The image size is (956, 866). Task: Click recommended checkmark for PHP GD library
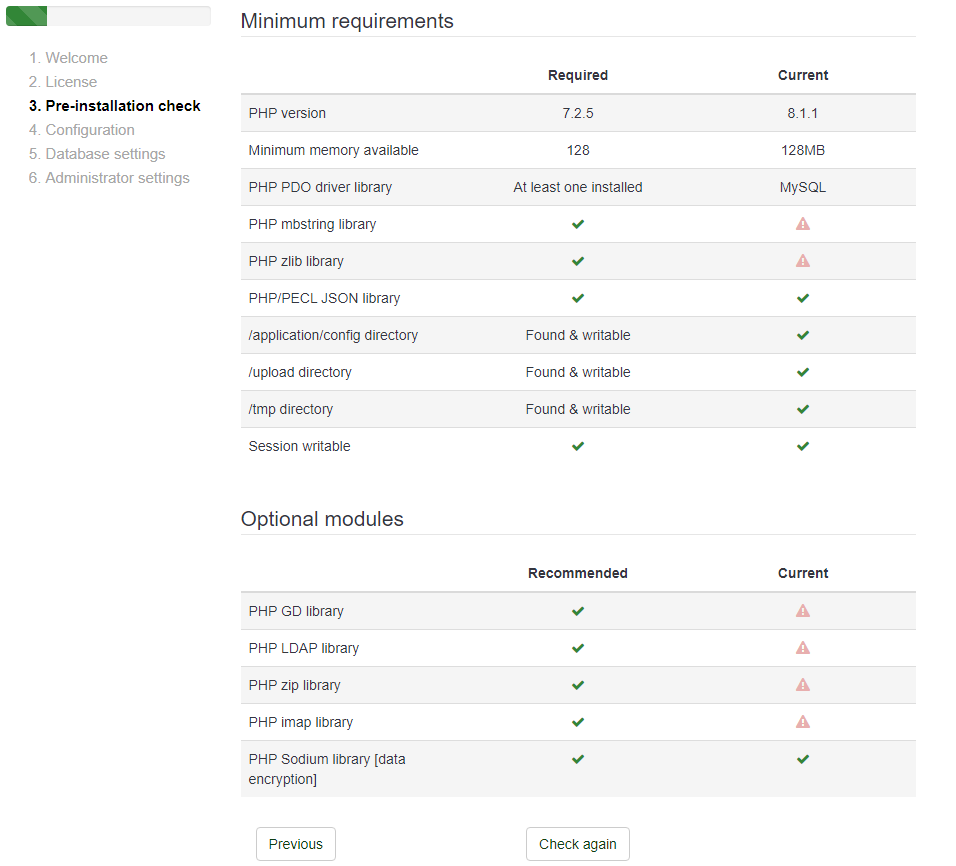(577, 611)
